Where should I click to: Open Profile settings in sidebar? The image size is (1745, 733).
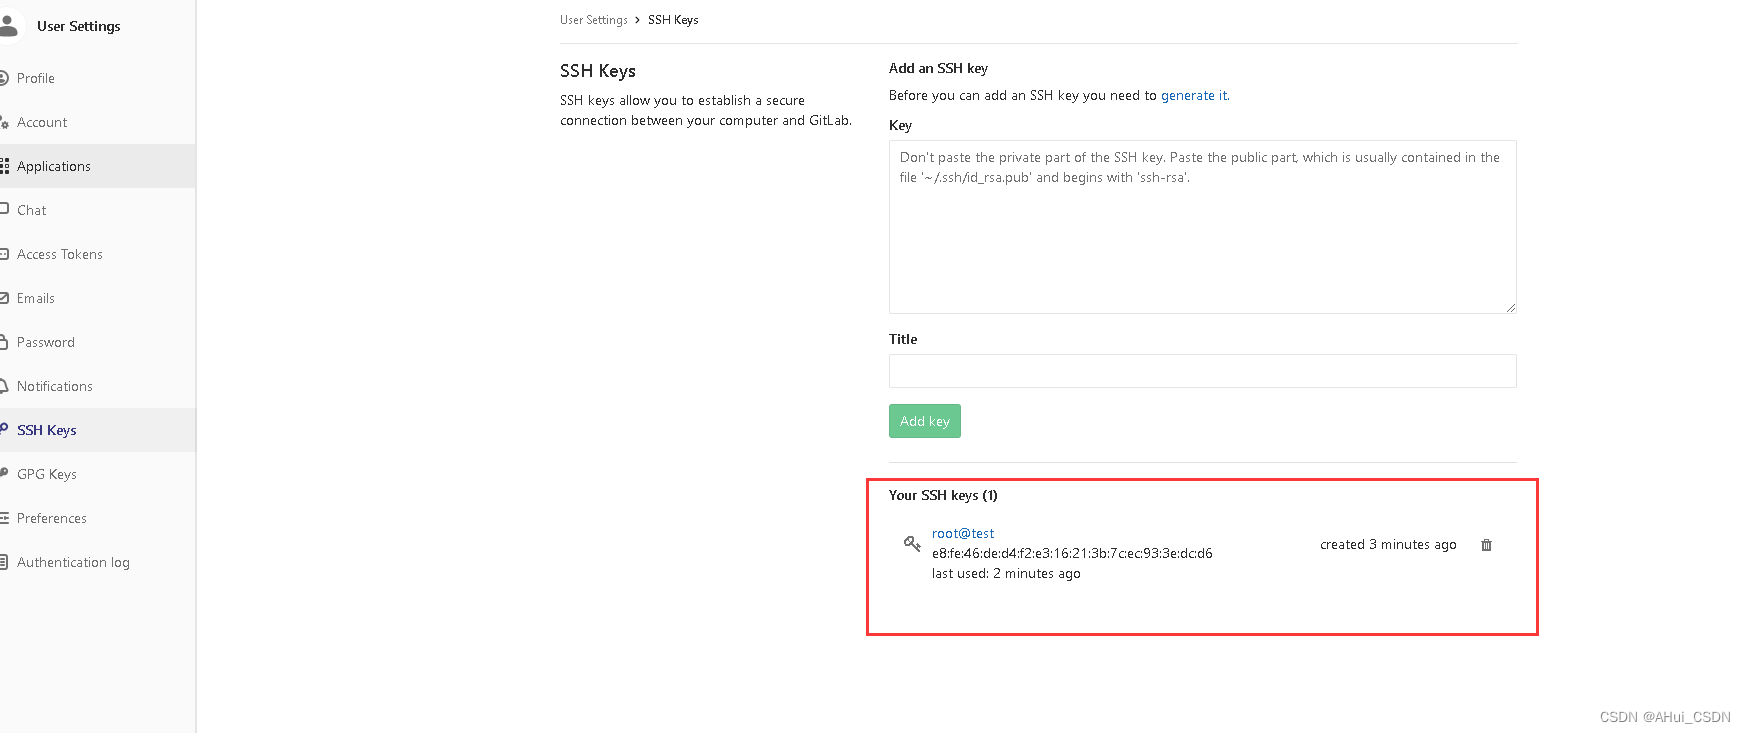click(36, 78)
